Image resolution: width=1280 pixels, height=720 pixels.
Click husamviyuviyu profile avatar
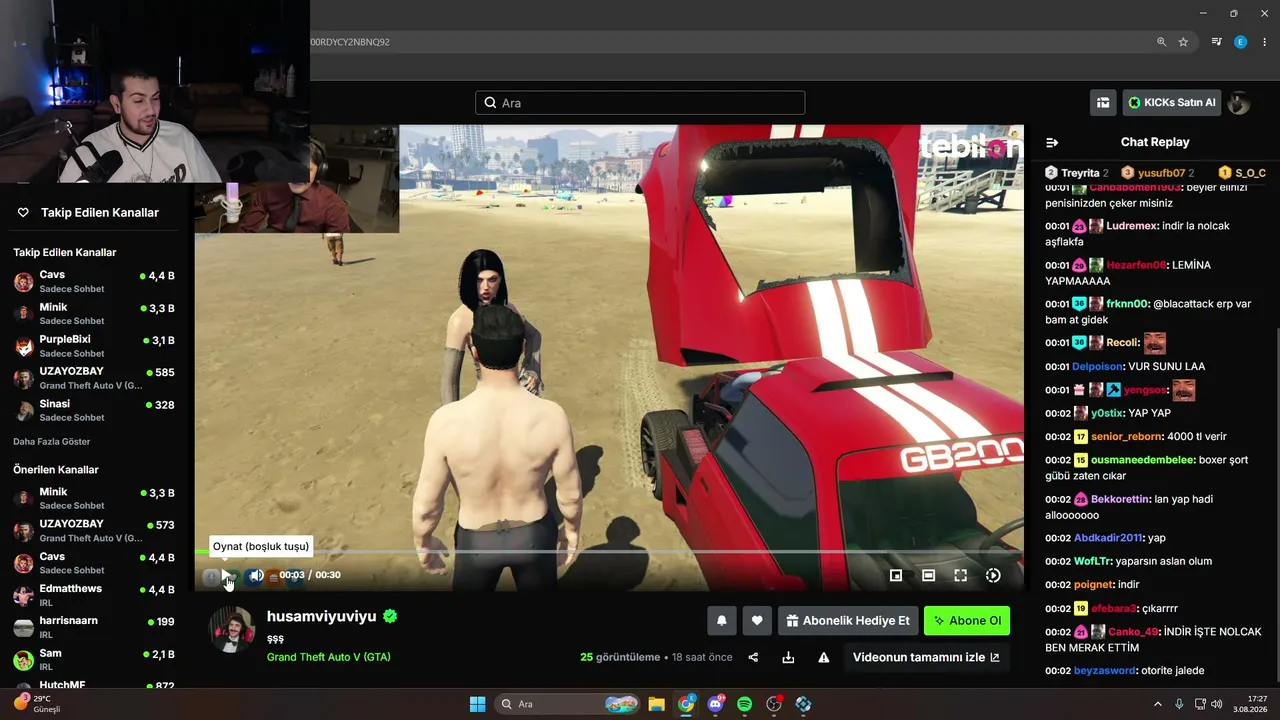(231, 630)
